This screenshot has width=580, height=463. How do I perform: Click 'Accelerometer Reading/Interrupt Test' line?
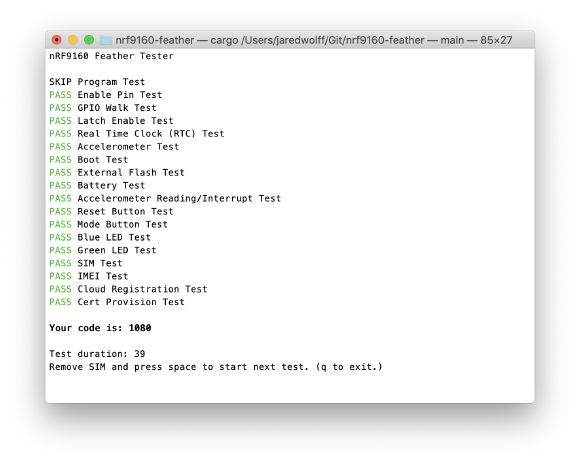tap(165, 198)
